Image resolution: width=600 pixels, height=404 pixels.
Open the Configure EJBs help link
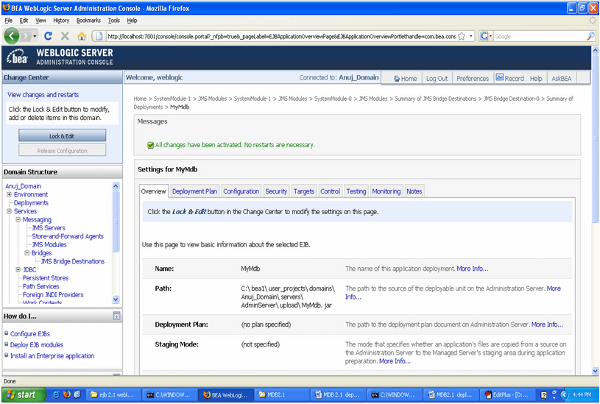(x=30, y=334)
